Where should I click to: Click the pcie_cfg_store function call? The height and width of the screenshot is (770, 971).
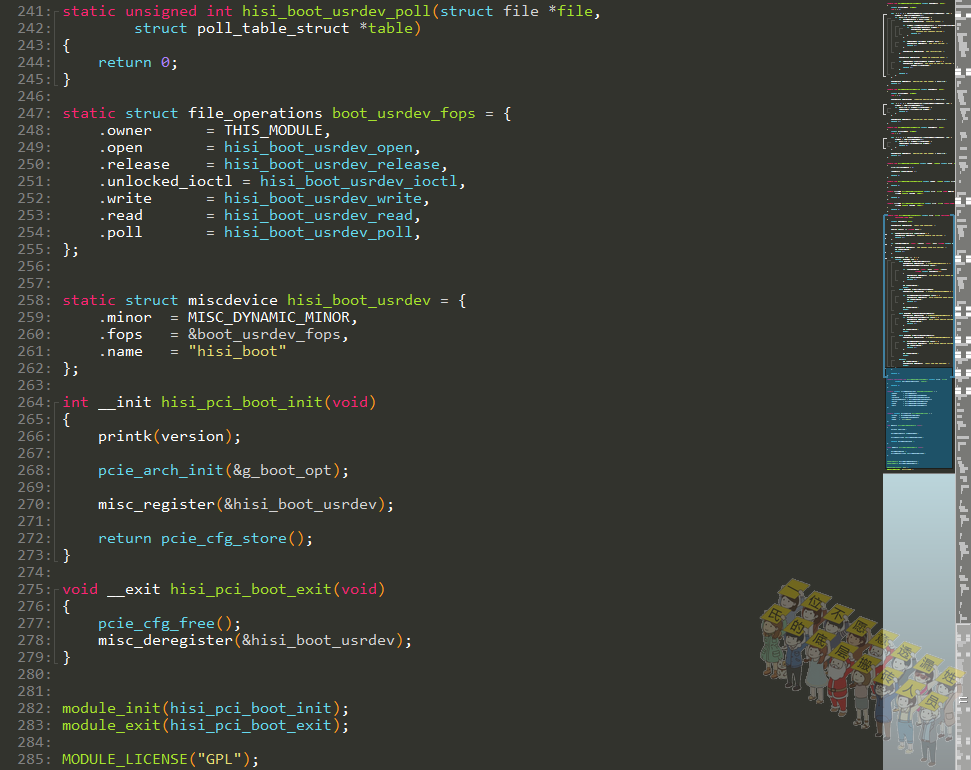(224, 539)
